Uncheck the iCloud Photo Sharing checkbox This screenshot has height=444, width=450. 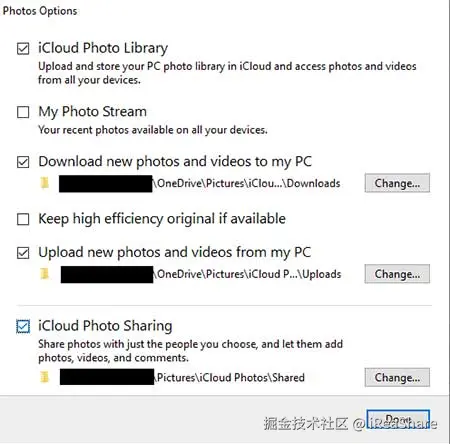[23, 327]
